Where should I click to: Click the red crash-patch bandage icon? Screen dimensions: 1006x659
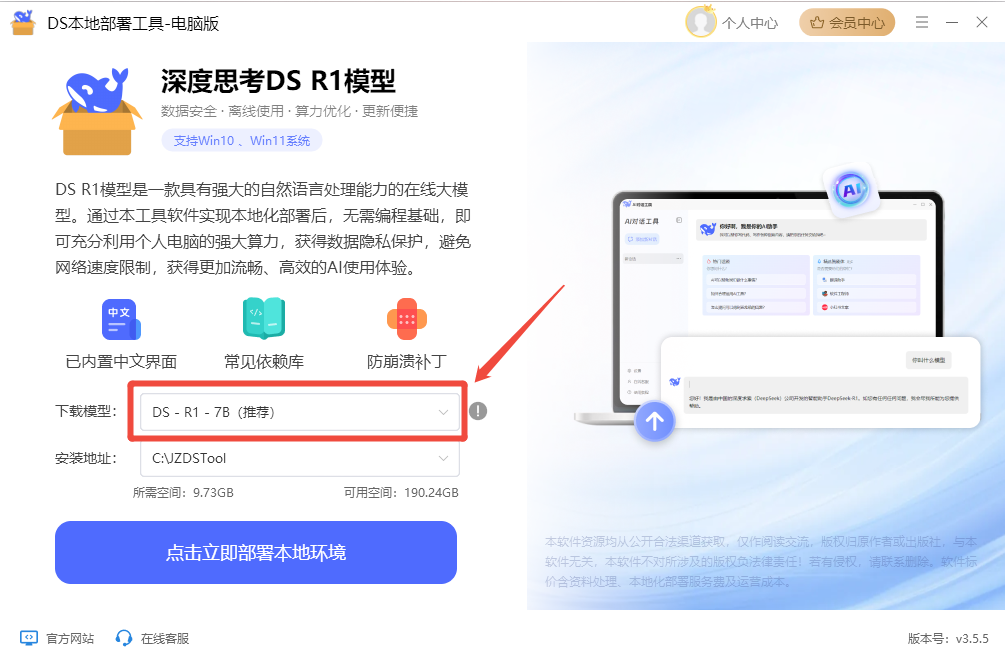[407, 319]
